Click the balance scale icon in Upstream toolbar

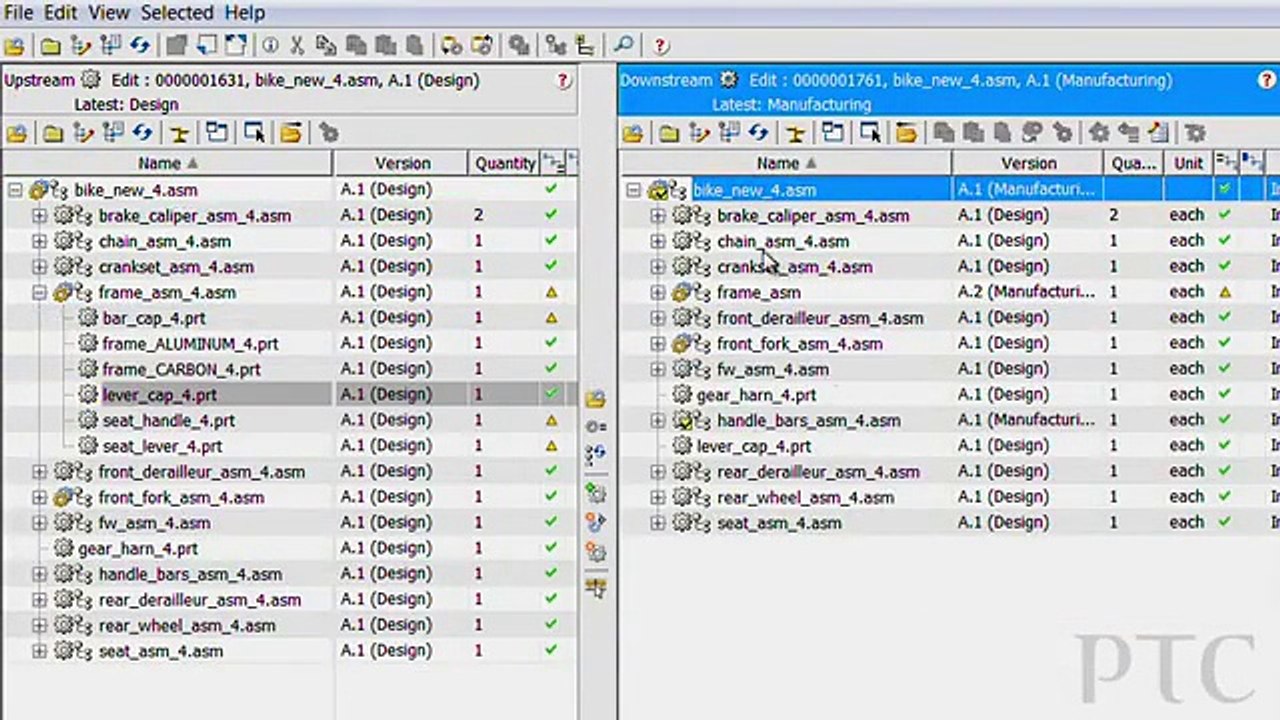tap(179, 133)
